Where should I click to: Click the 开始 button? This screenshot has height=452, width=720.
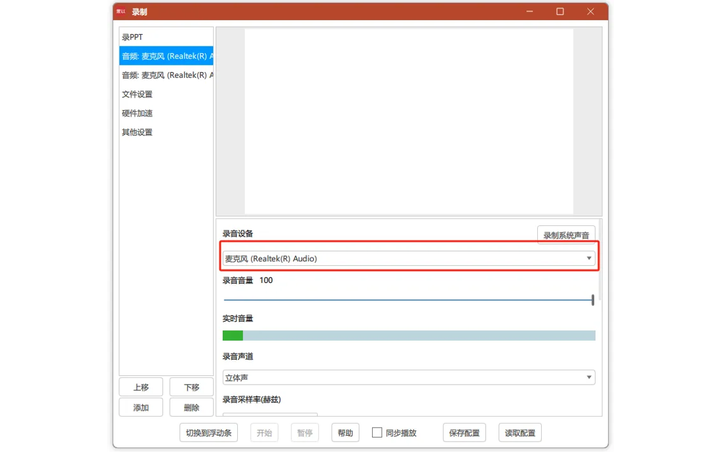pyautogui.click(x=264, y=433)
